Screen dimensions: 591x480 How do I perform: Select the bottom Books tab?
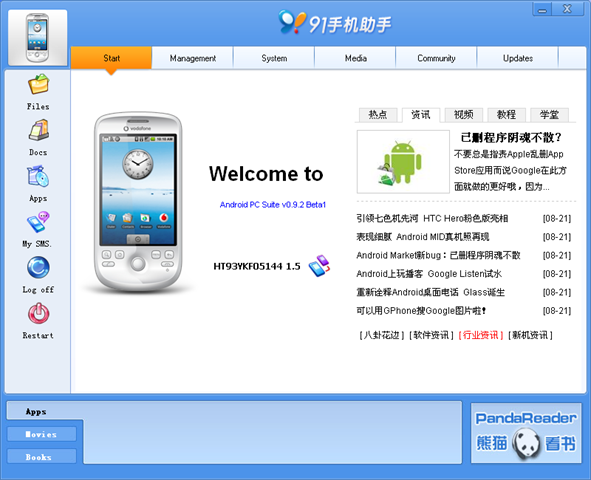tap(41, 457)
